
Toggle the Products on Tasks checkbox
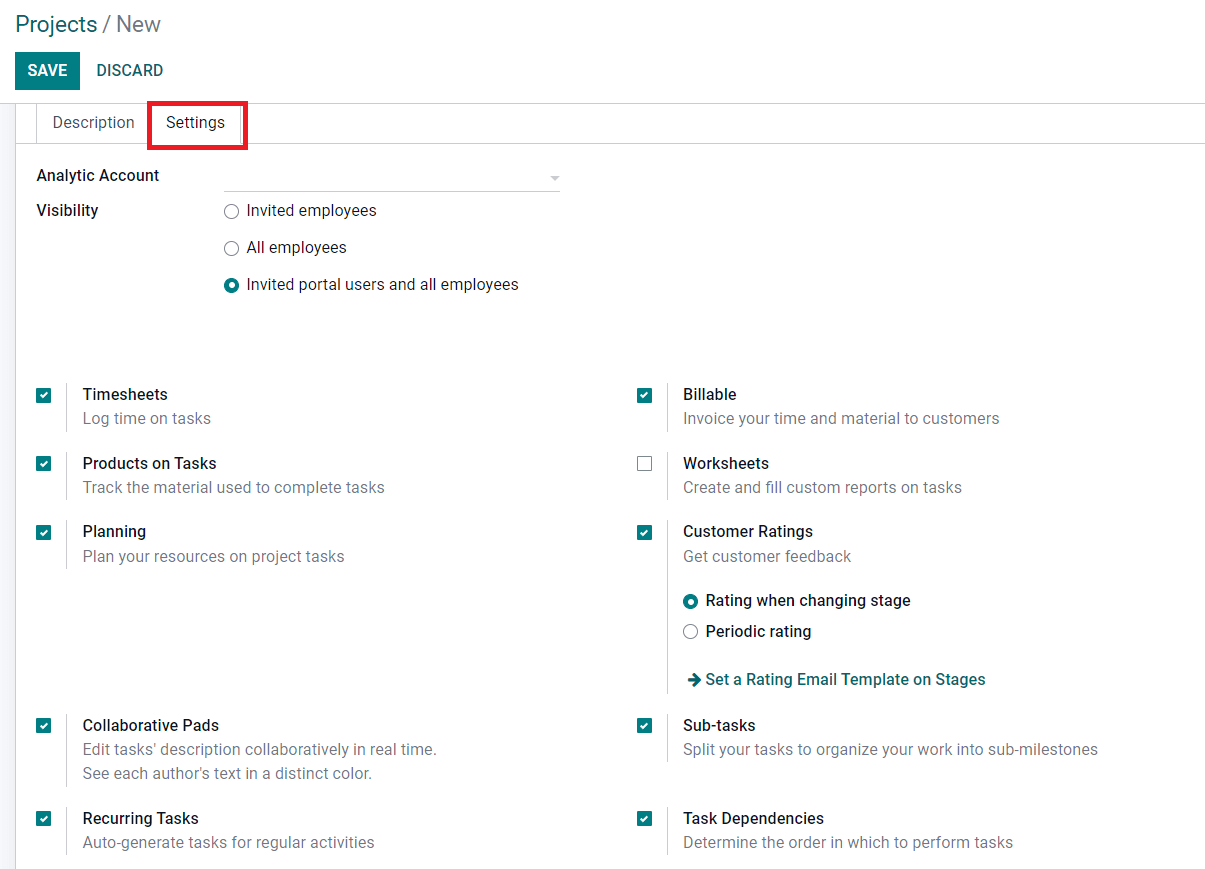coord(44,464)
